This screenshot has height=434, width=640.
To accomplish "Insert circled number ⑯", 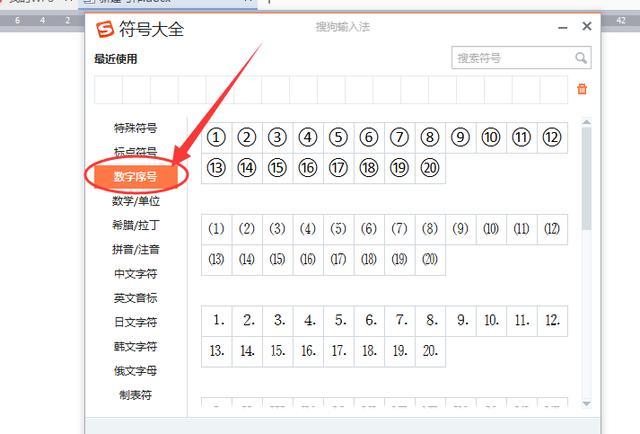I will 308,168.
